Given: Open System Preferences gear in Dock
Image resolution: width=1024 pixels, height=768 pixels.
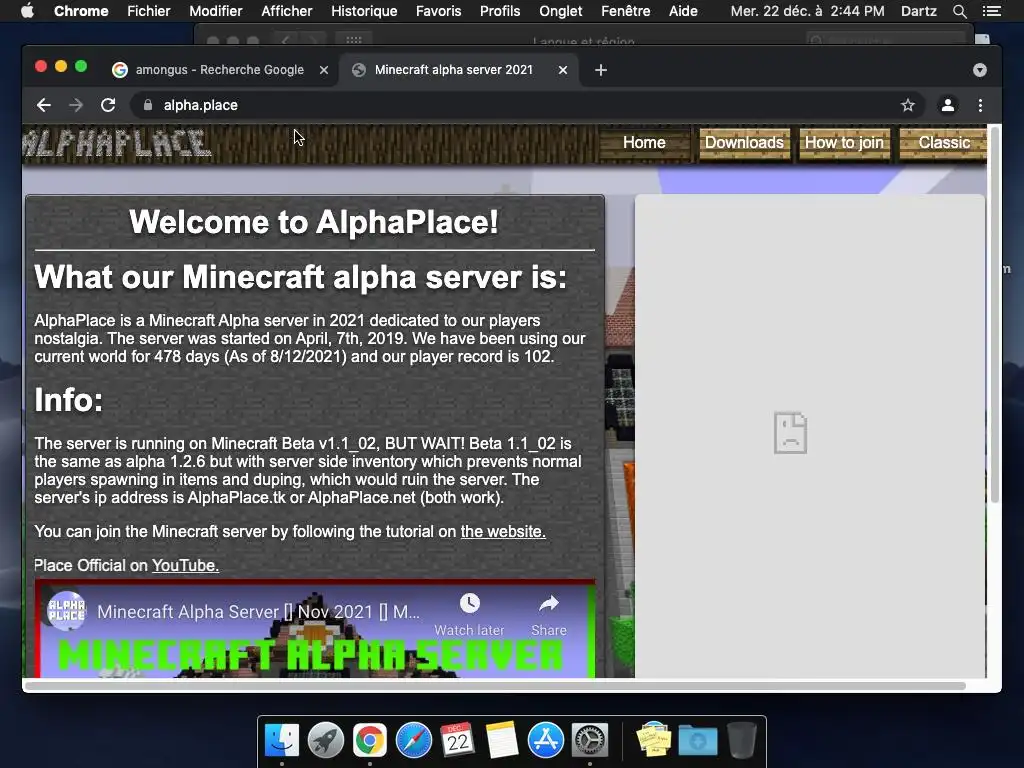Looking at the screenshot, I should click(x=590, y=740).
